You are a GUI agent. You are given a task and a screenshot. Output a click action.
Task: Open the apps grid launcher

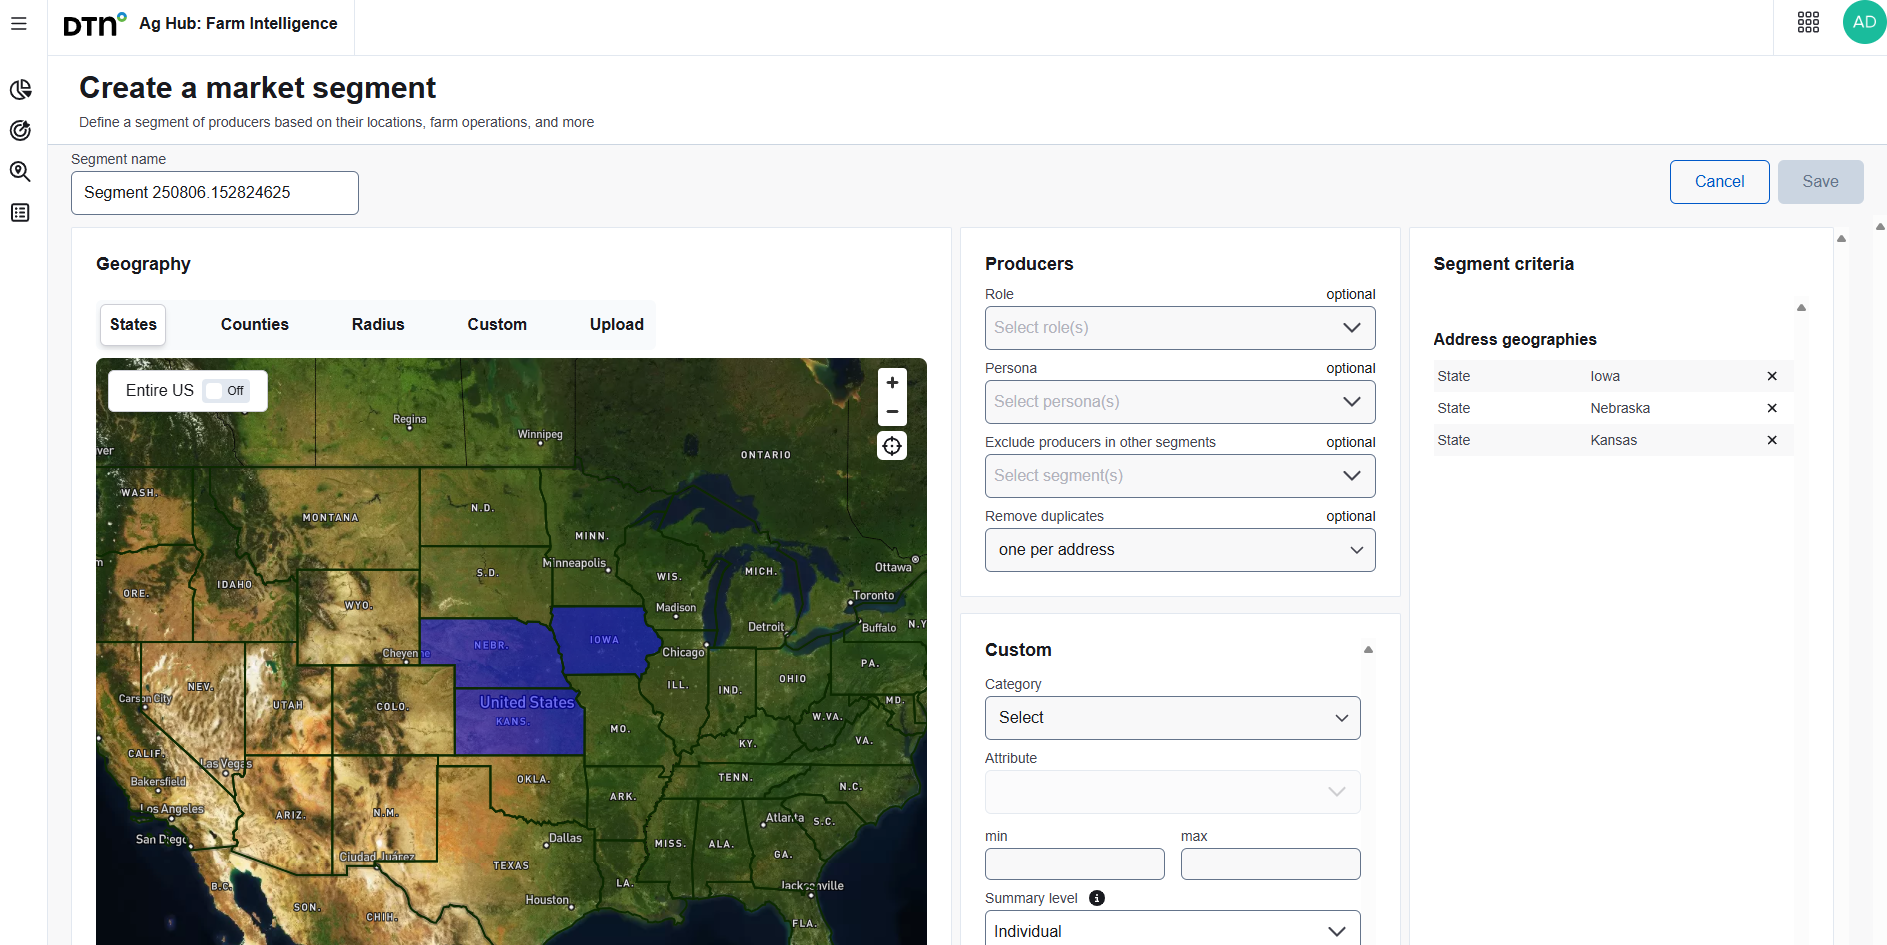(x=1808, y=23)
